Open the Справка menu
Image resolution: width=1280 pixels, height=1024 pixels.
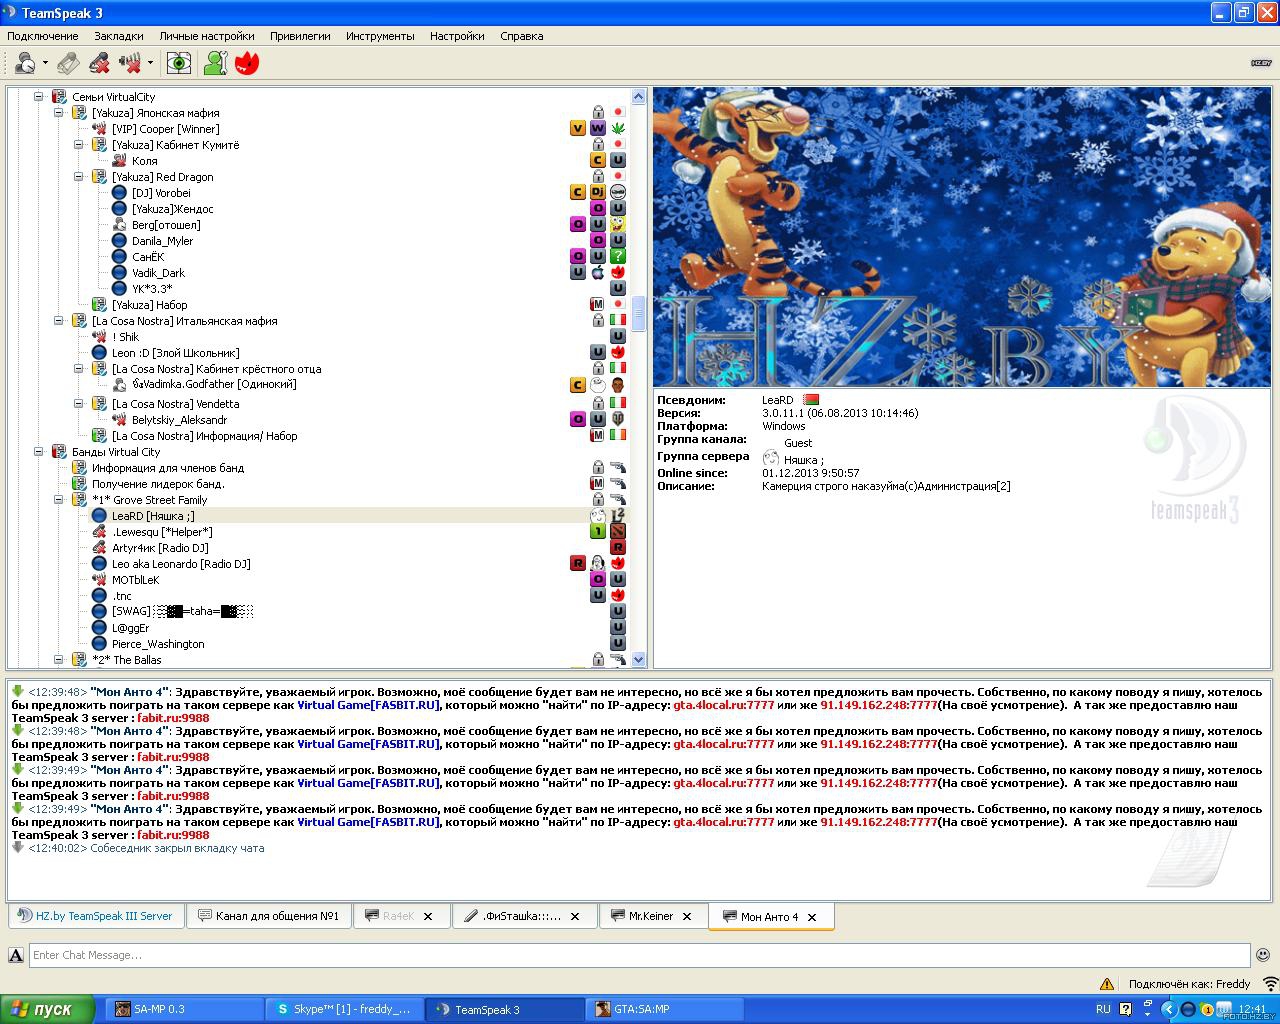pyautogui.click(x=521, y=36)
